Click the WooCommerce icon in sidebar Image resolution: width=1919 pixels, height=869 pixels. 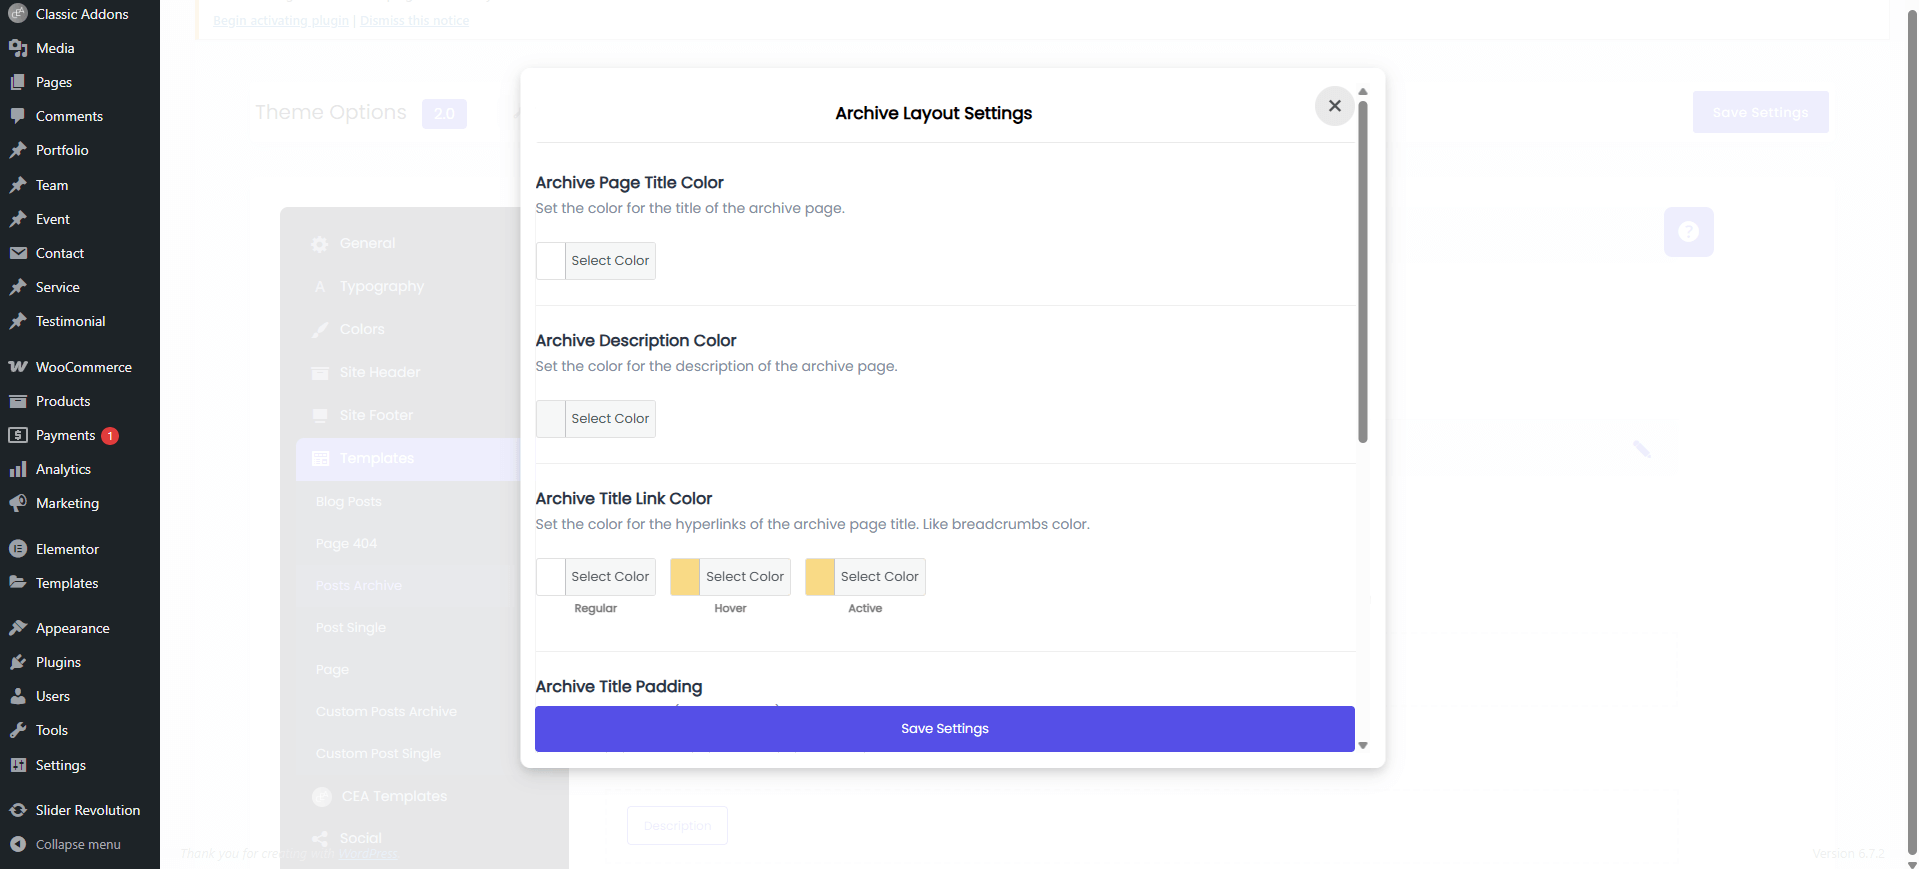coord(18,367)
